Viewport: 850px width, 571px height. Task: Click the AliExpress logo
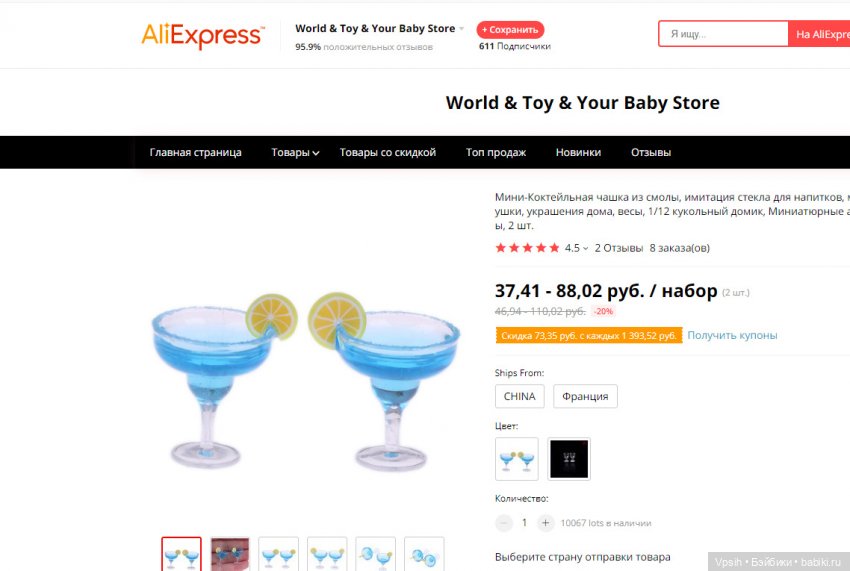[x=203, y=35]
